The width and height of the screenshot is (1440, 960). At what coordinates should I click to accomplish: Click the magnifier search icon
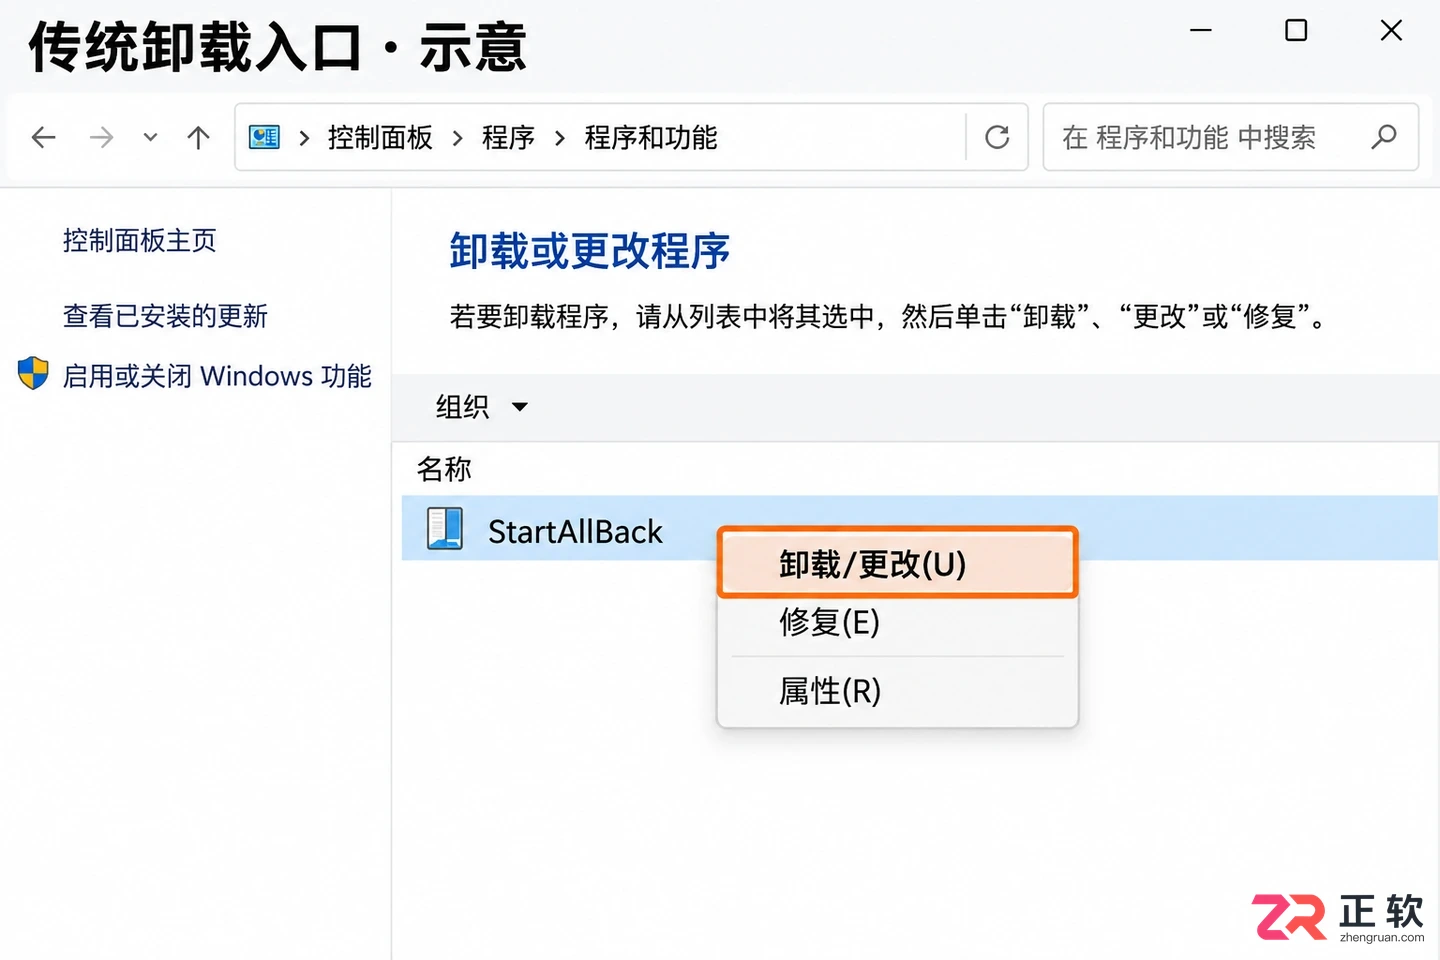[x=1384, y=137]
